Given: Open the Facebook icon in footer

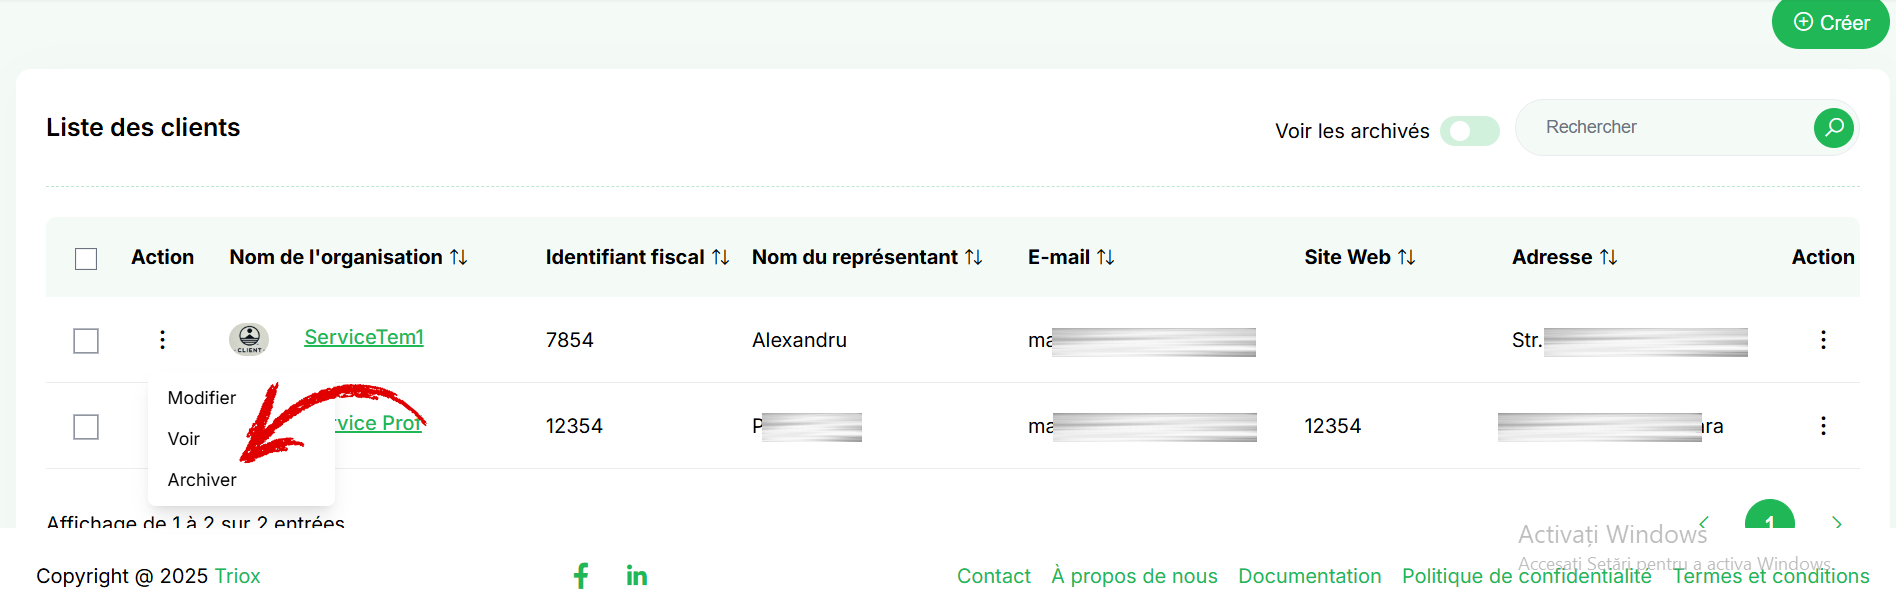Looking at the screenshot, I should [x=581, y=575].
